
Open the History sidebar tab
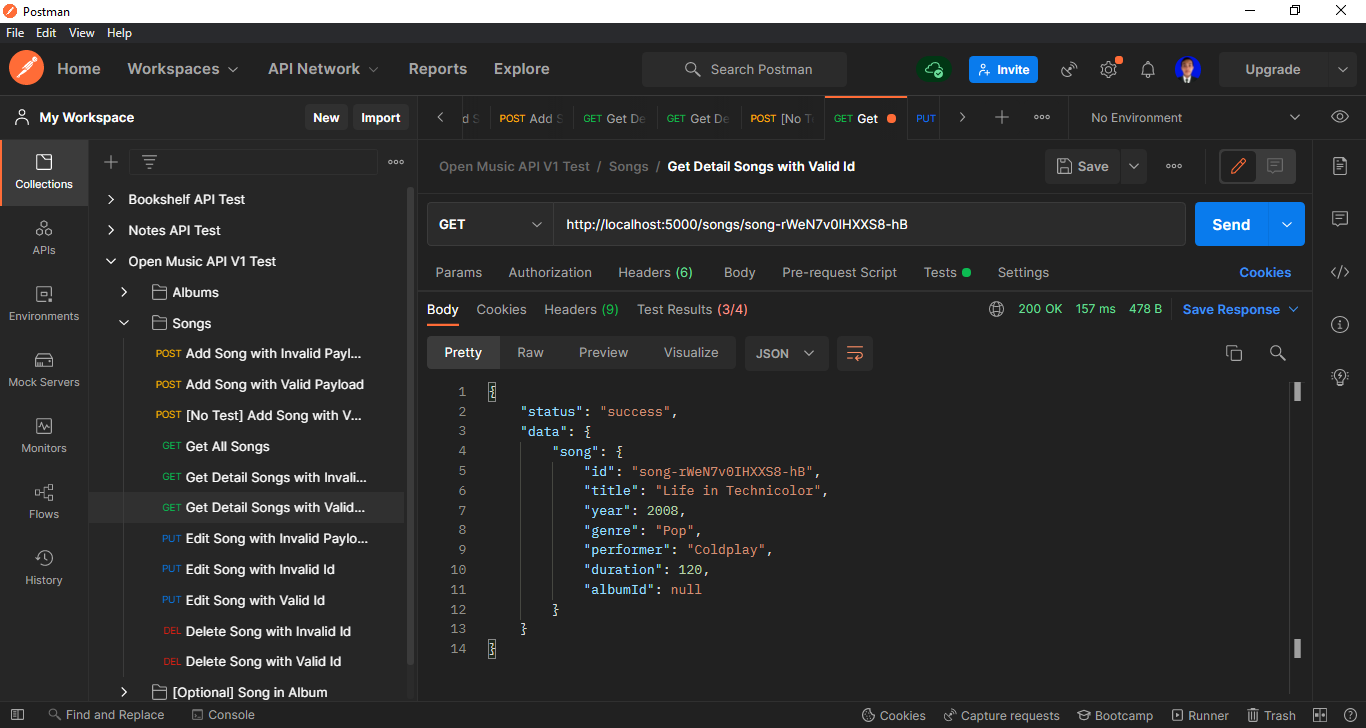(x=44, y=568)
